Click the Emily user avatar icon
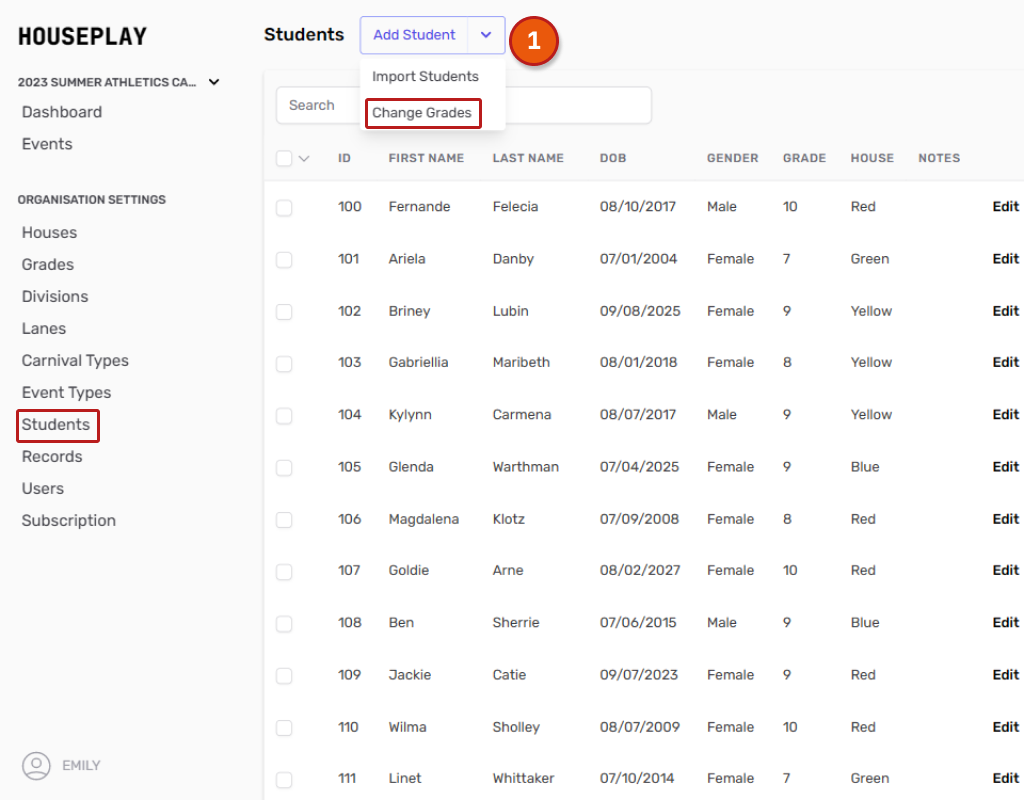Screen dimensions: 1024x800 coord(36,766)
